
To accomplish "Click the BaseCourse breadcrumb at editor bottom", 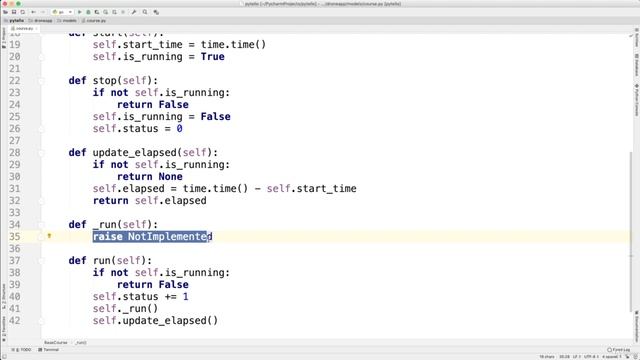I will (x=56, y=342).
